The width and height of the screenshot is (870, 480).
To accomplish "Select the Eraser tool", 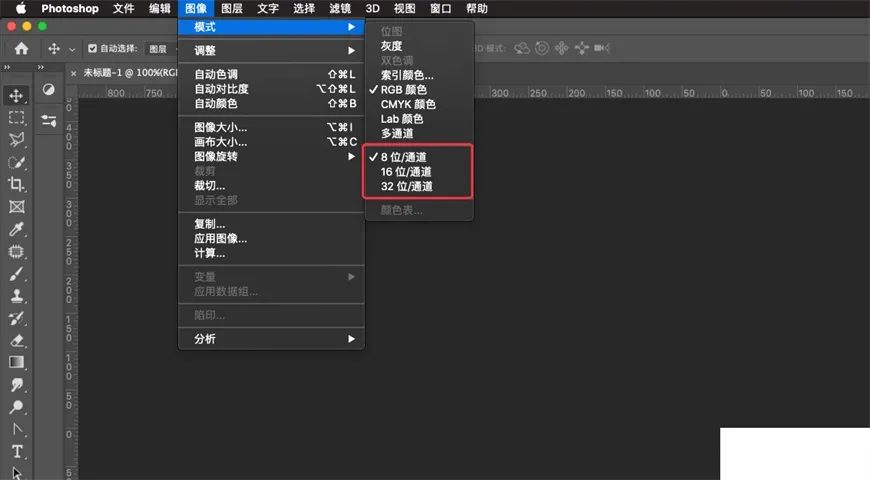I will [x=16, y=340].
